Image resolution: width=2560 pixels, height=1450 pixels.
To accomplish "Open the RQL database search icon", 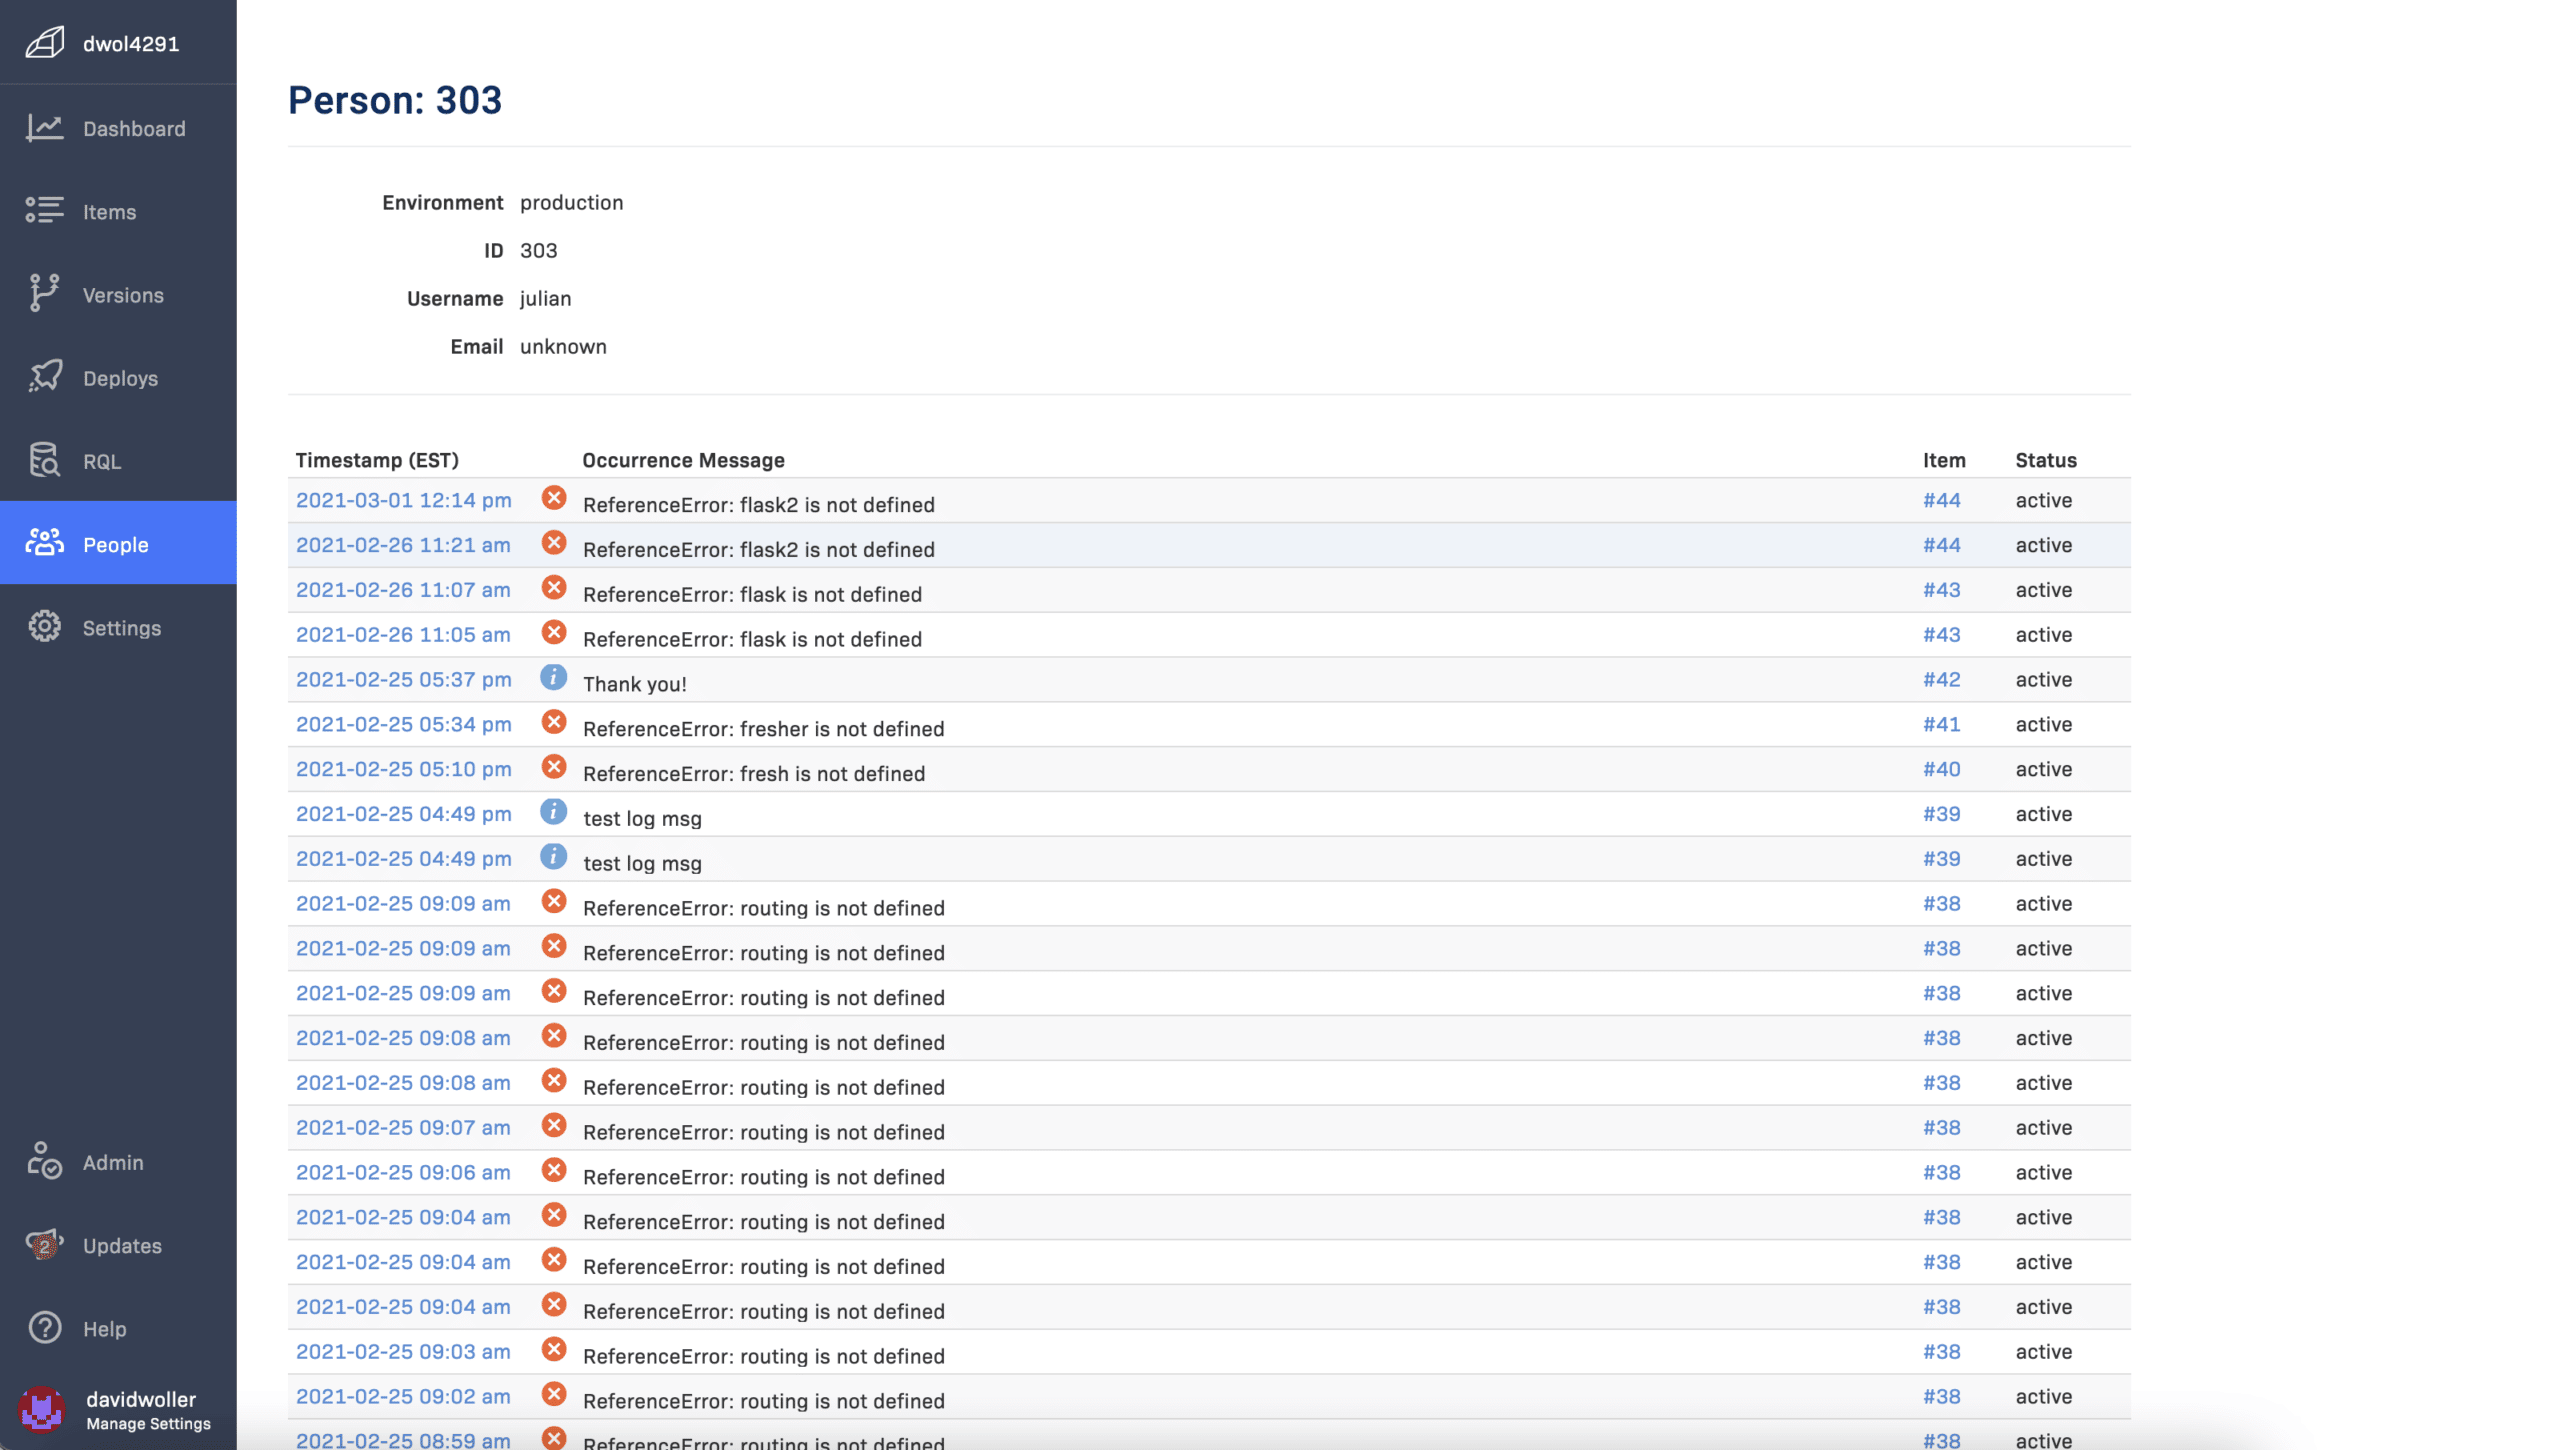I will click(x=44, y=460).
